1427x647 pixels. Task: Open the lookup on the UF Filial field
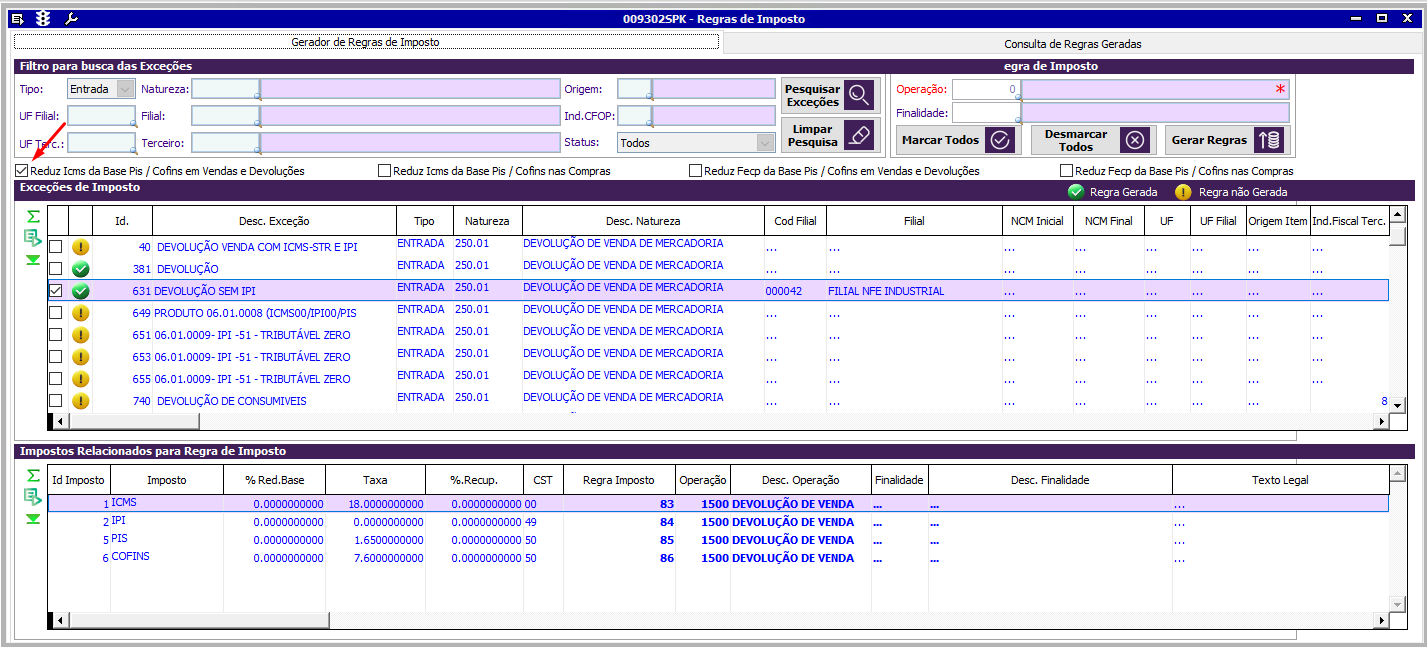click(131, 122)
